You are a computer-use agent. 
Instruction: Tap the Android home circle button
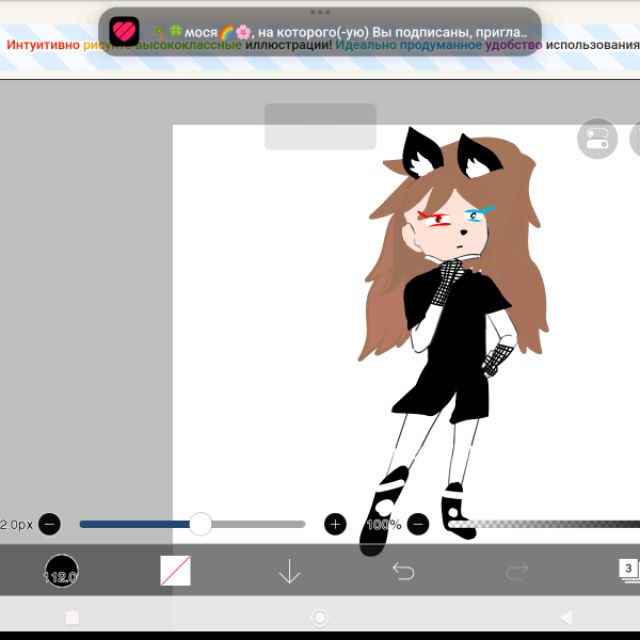click(320, 618)
